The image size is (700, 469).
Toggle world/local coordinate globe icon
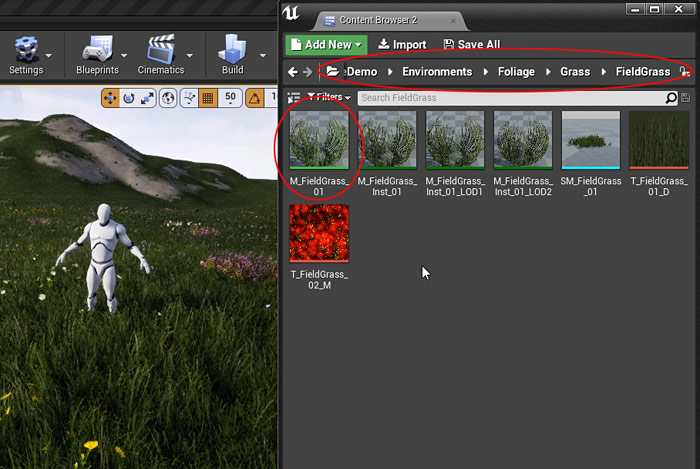pos(169,98)
